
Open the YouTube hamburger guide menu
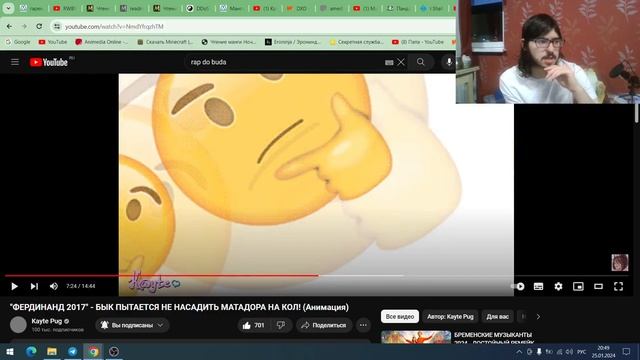pyautogui.click(x=15, y=62)
